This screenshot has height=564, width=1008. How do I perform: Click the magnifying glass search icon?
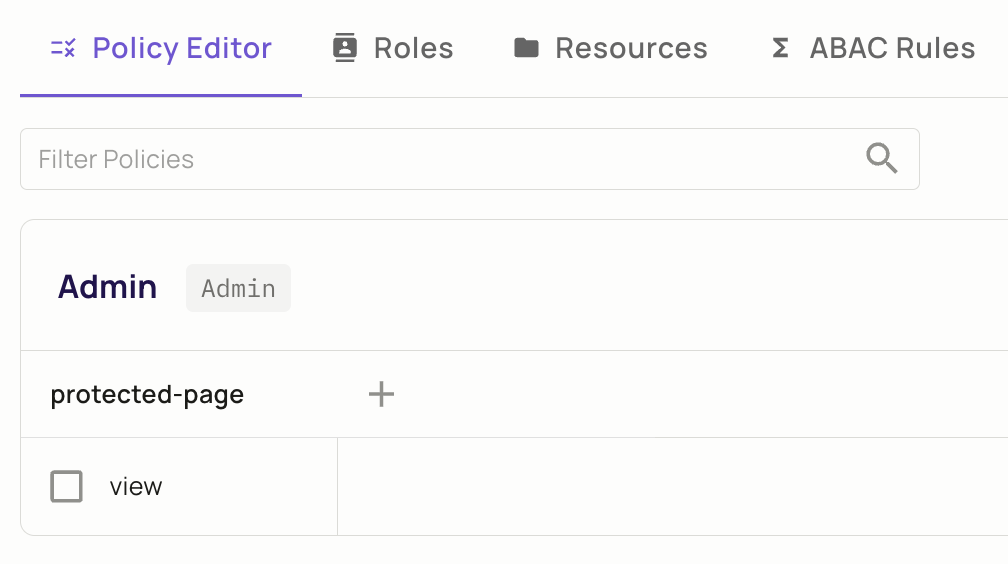click(881, 158)
